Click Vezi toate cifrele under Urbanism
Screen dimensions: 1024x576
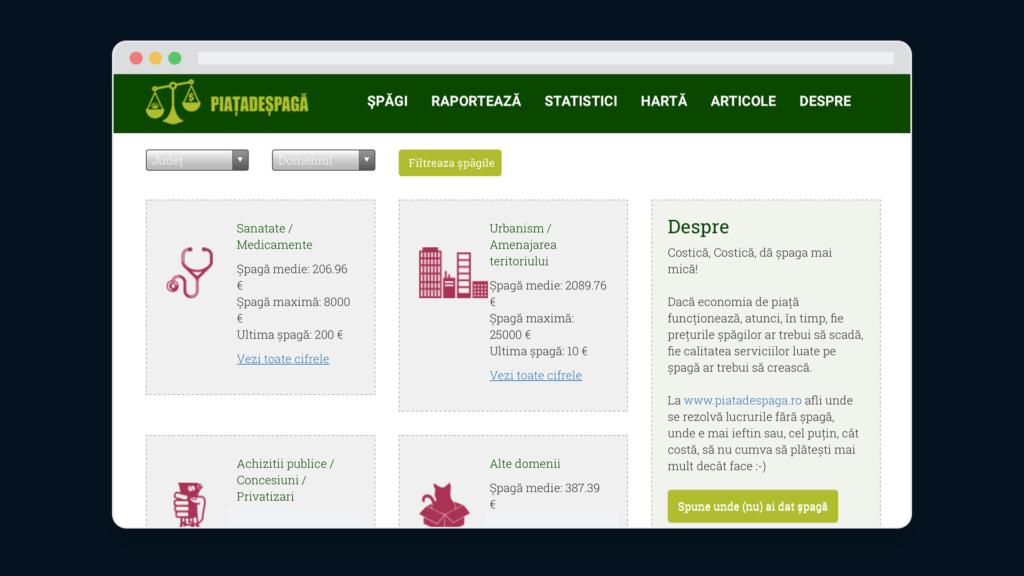(x=536, y=375)
